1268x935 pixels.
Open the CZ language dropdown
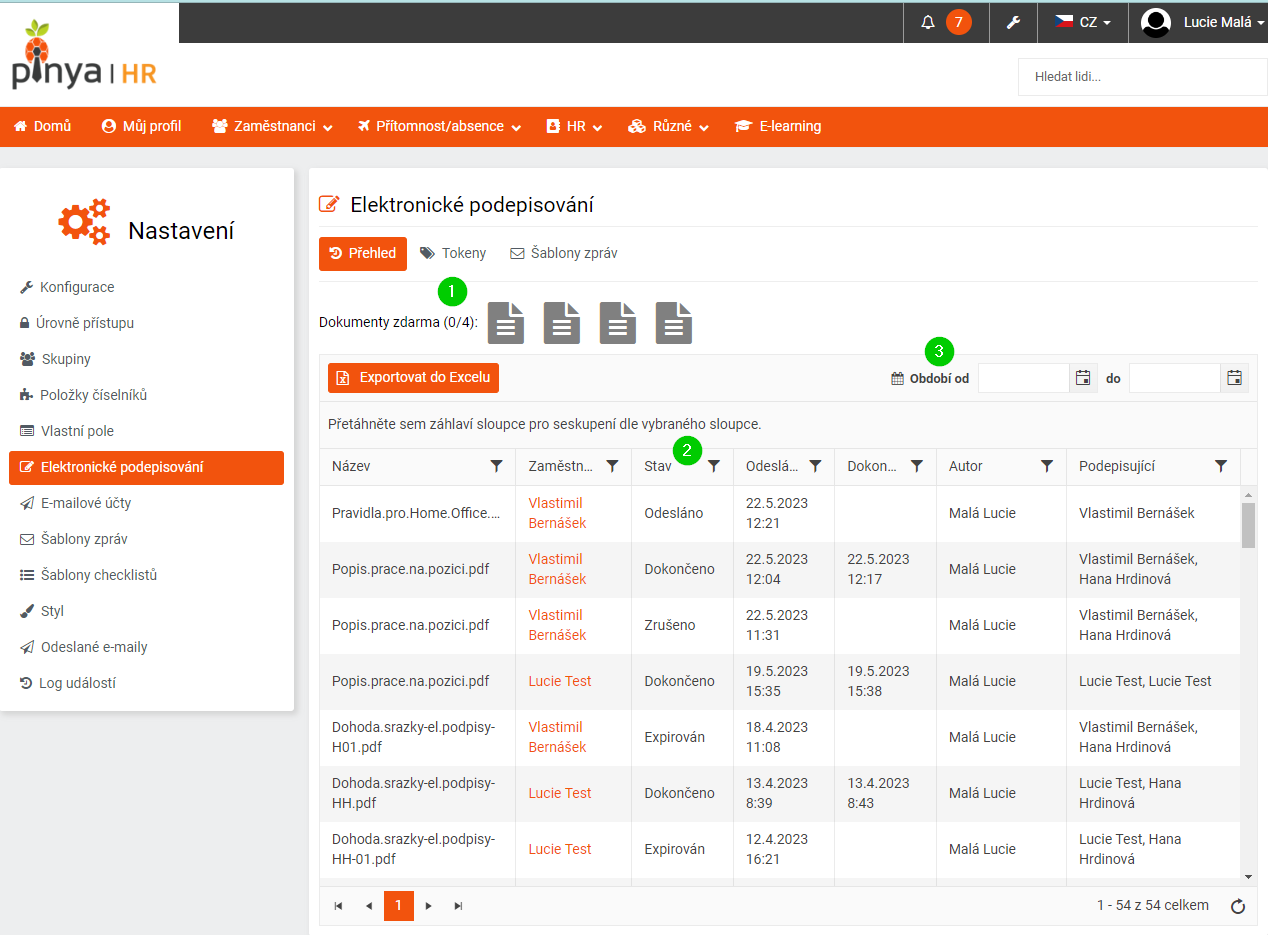coord(1083,22)
